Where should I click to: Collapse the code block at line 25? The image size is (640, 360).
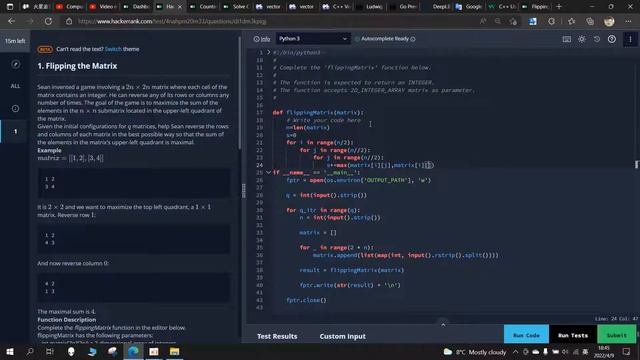pyautogui.click(x=269, y=172)
